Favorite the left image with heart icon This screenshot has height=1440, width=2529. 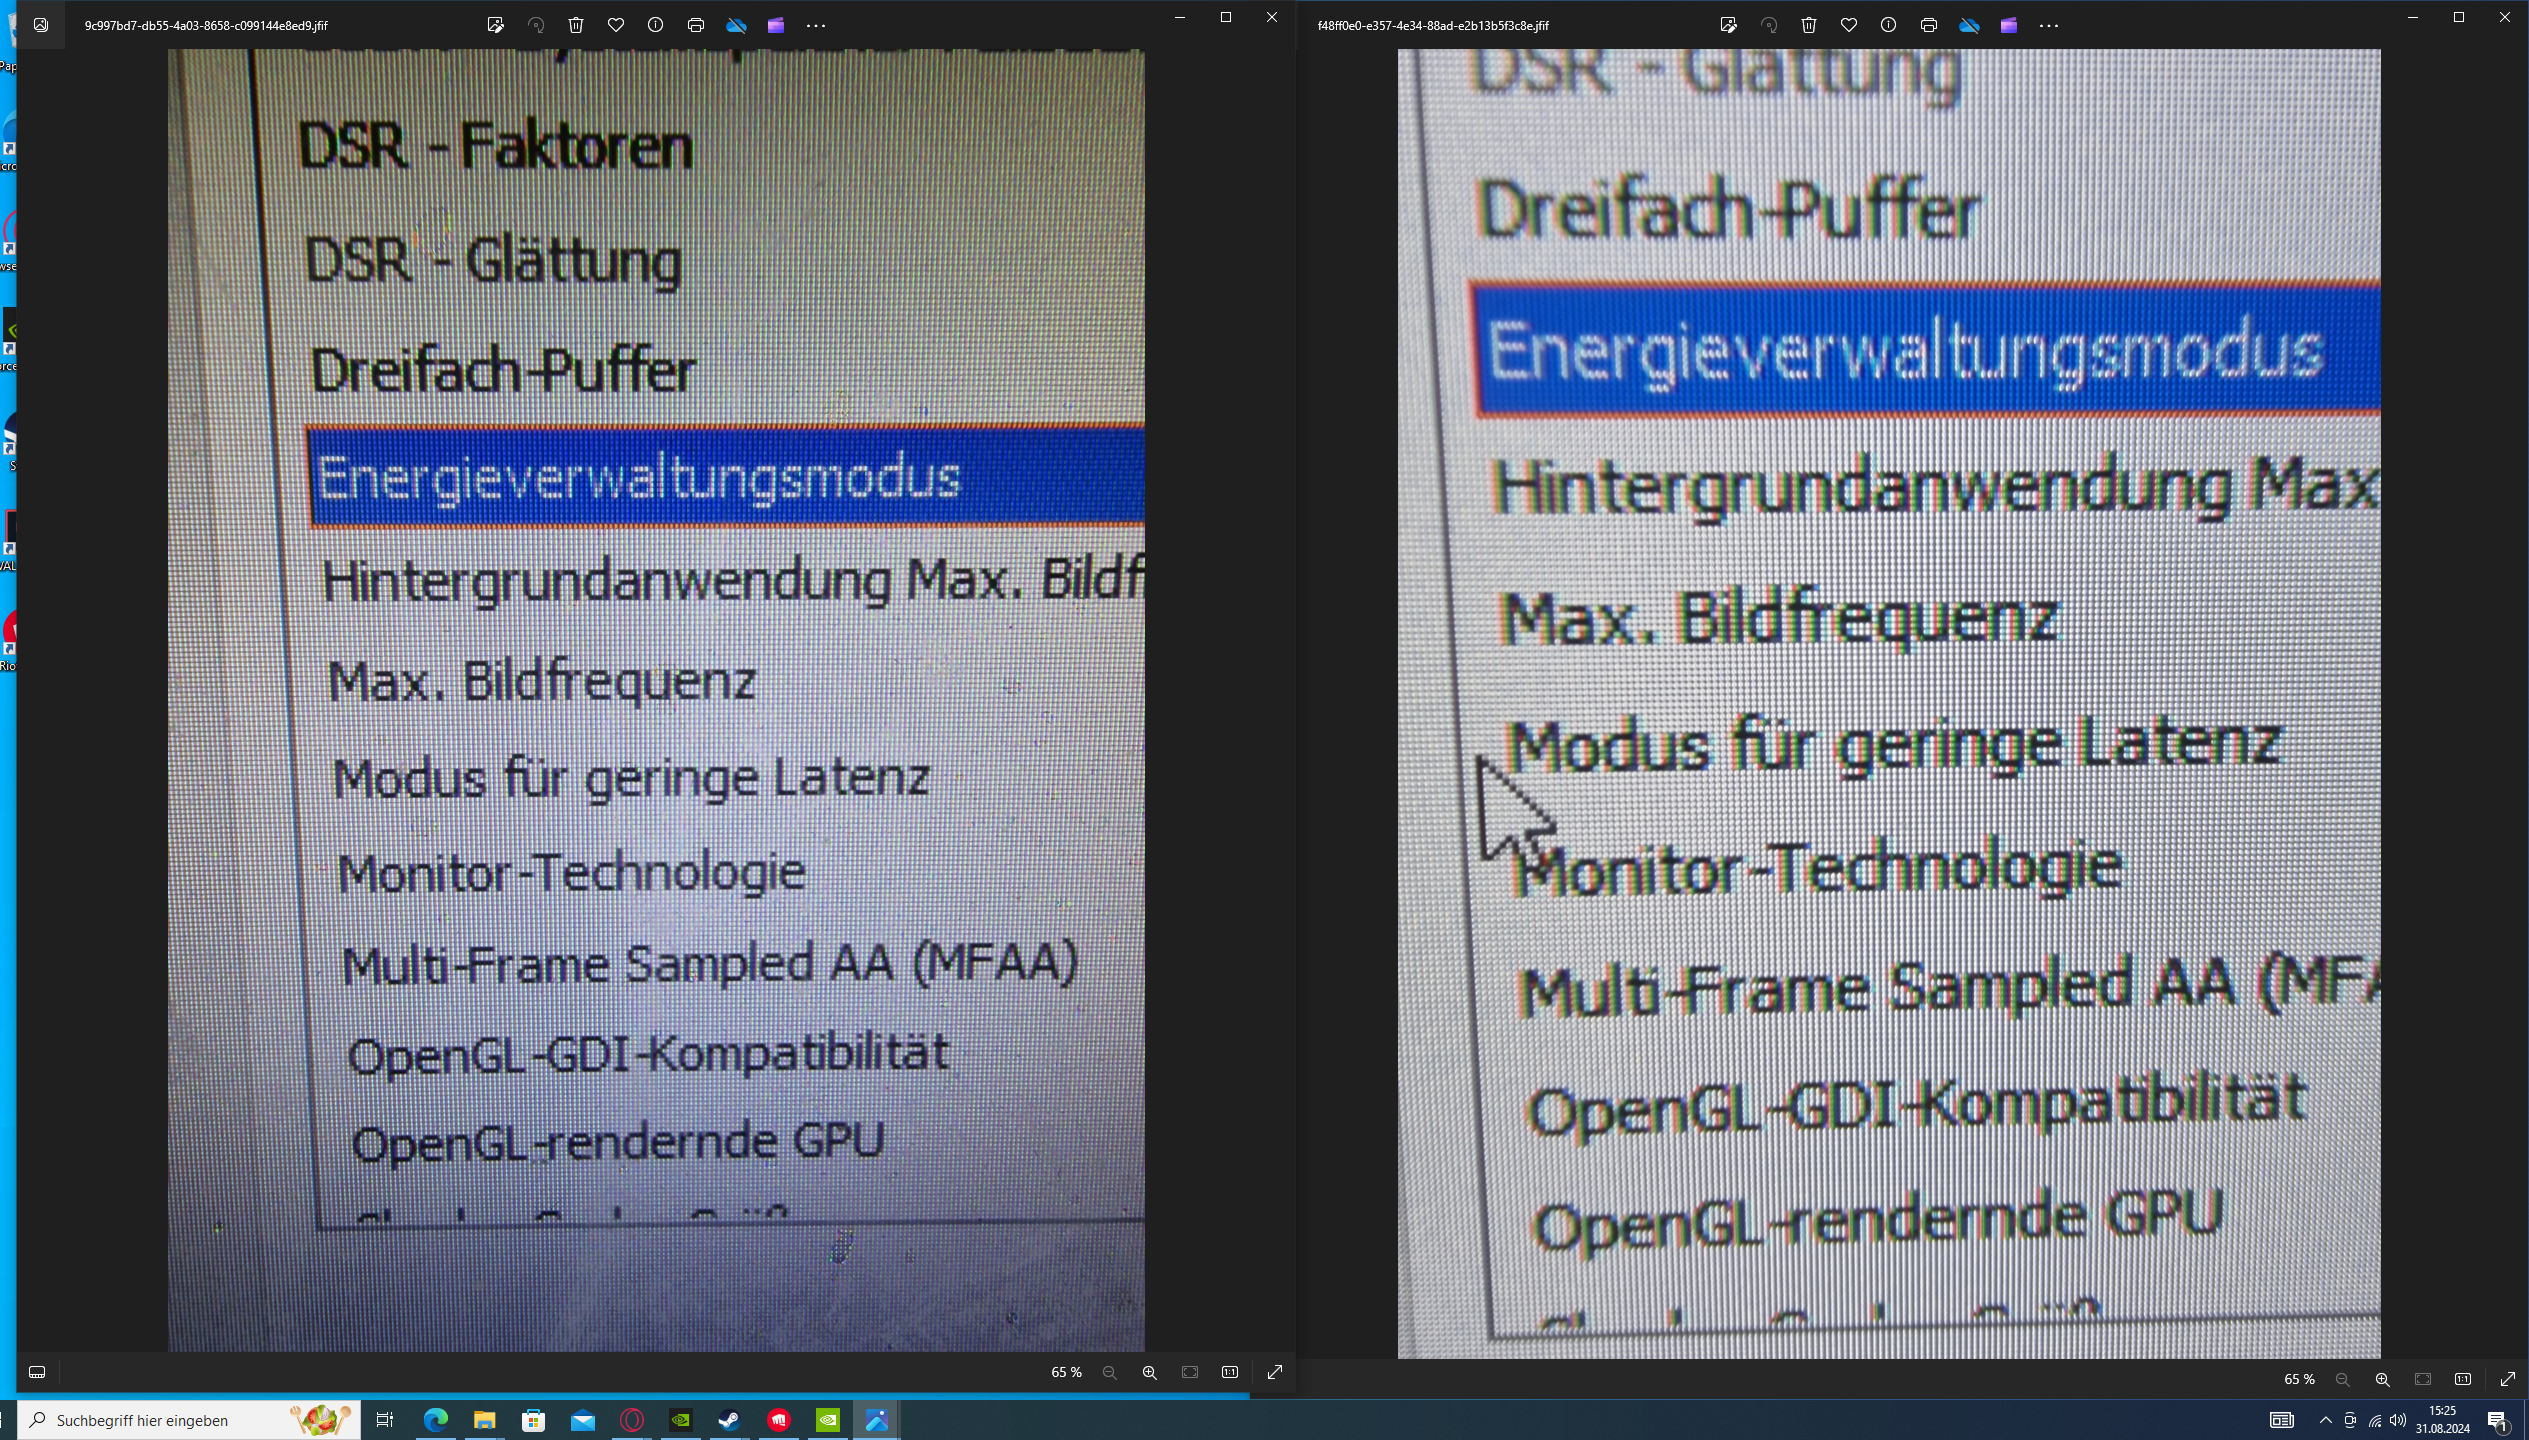pos(616,26)
